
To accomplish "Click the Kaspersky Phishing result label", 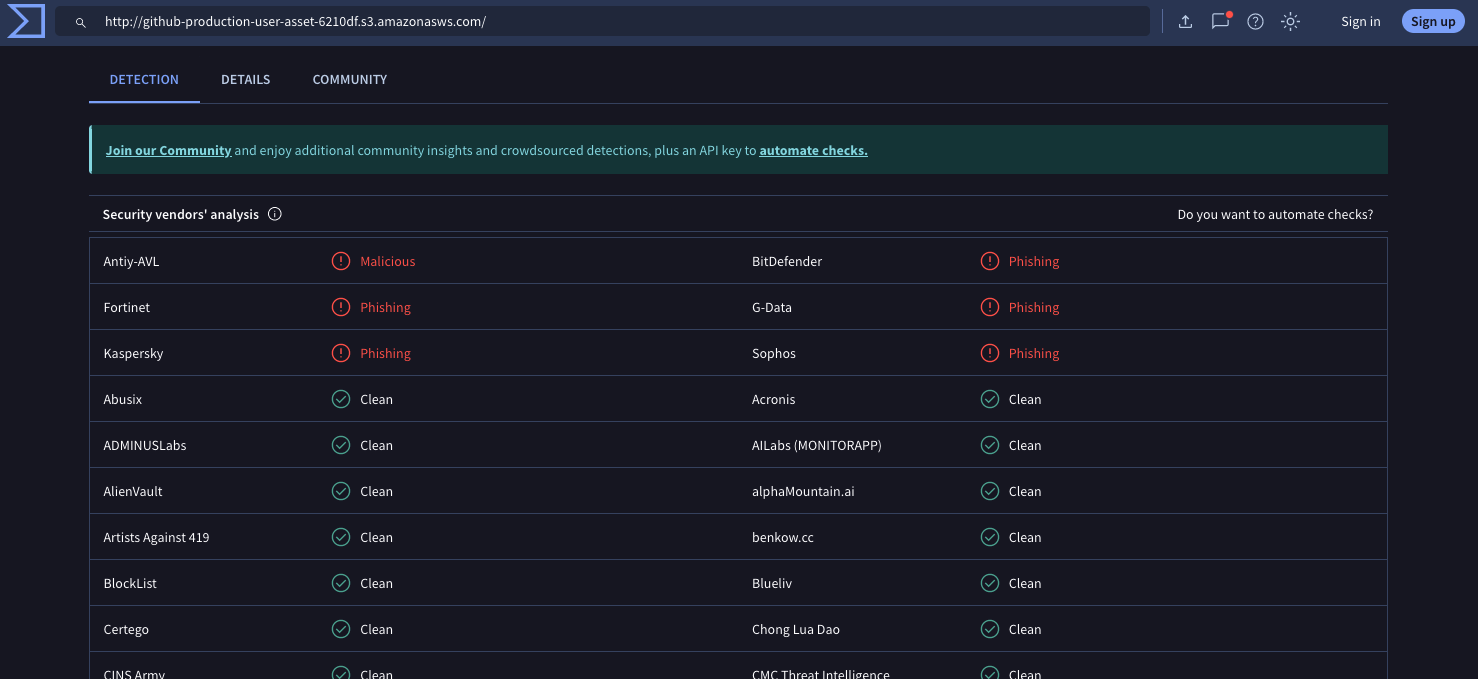I will [385, 353].
